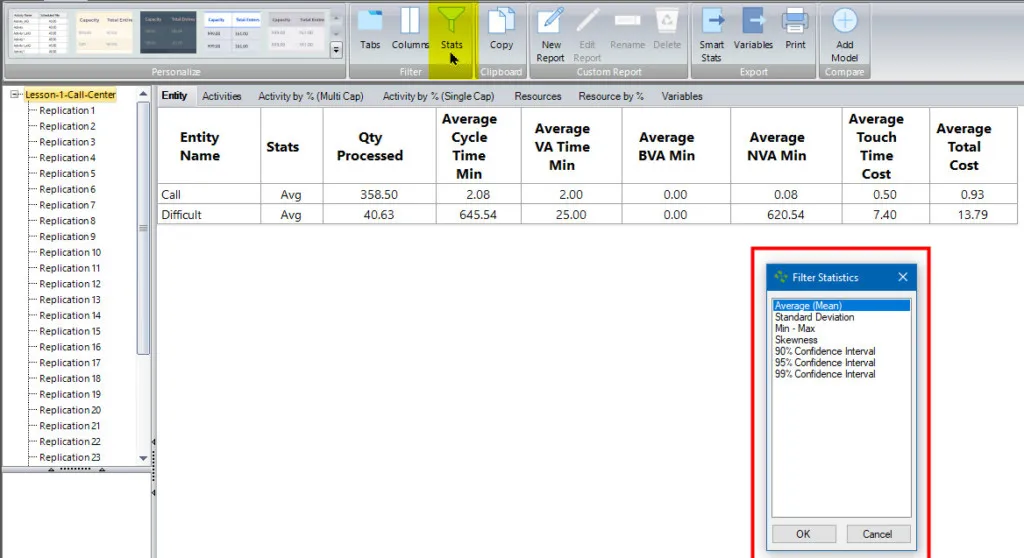Viewport: 1024px width, 558px height.
Task: Copy the report to clipboard
Action: click(x=501, y=29)
